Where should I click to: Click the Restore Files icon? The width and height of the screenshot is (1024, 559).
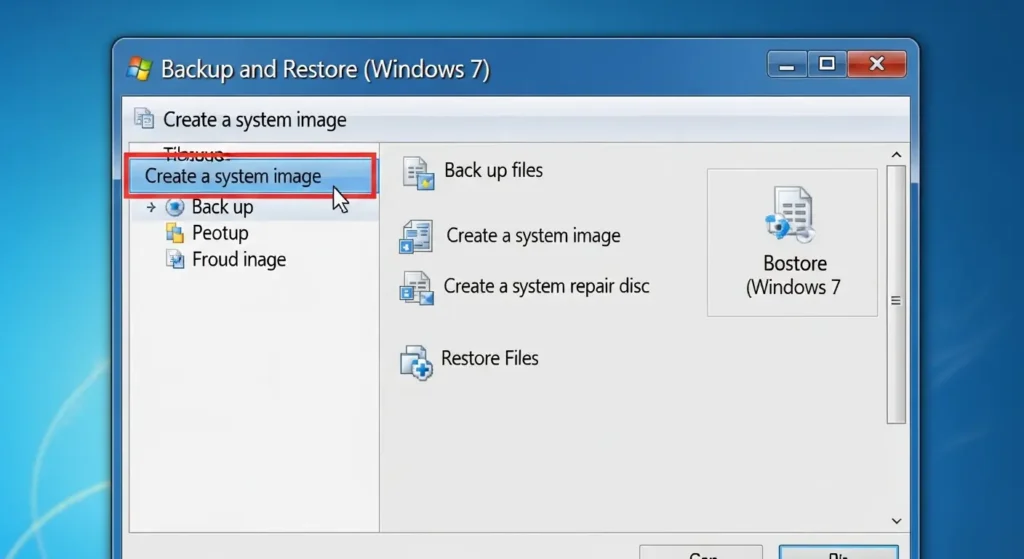click(x=416, y=362)
